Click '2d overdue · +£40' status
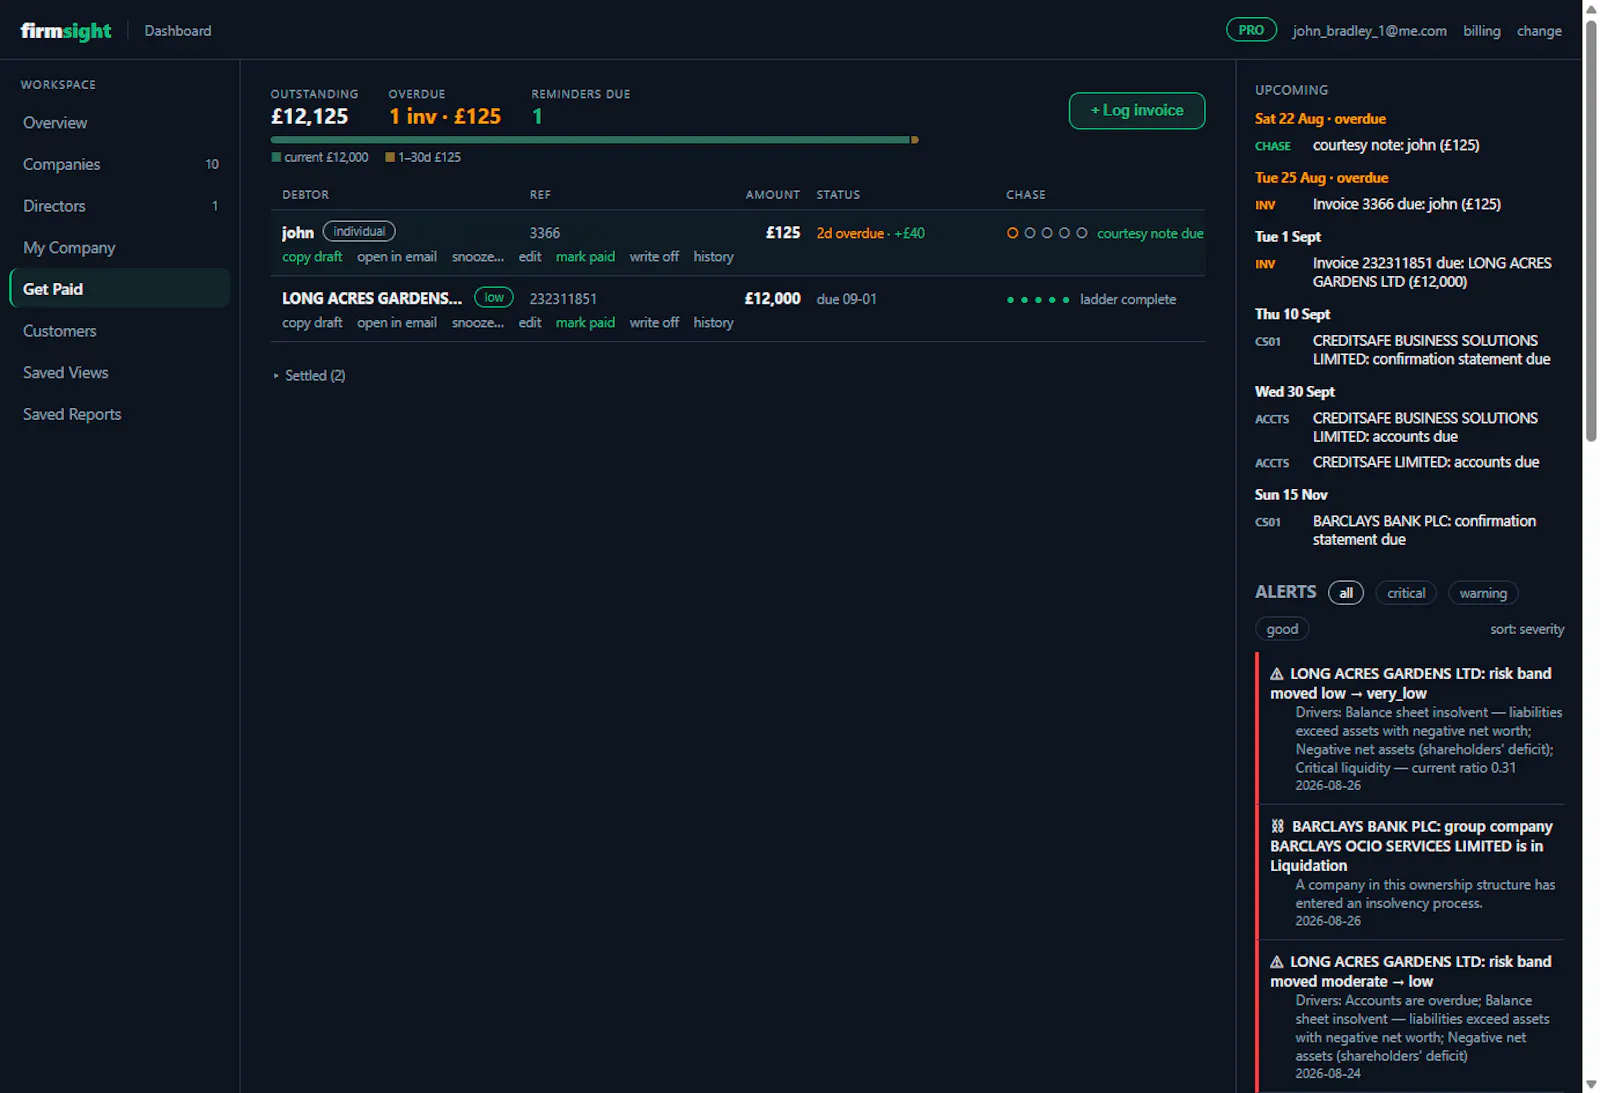The height and width of the screenshot is (1093, 1600). [870, 234]
